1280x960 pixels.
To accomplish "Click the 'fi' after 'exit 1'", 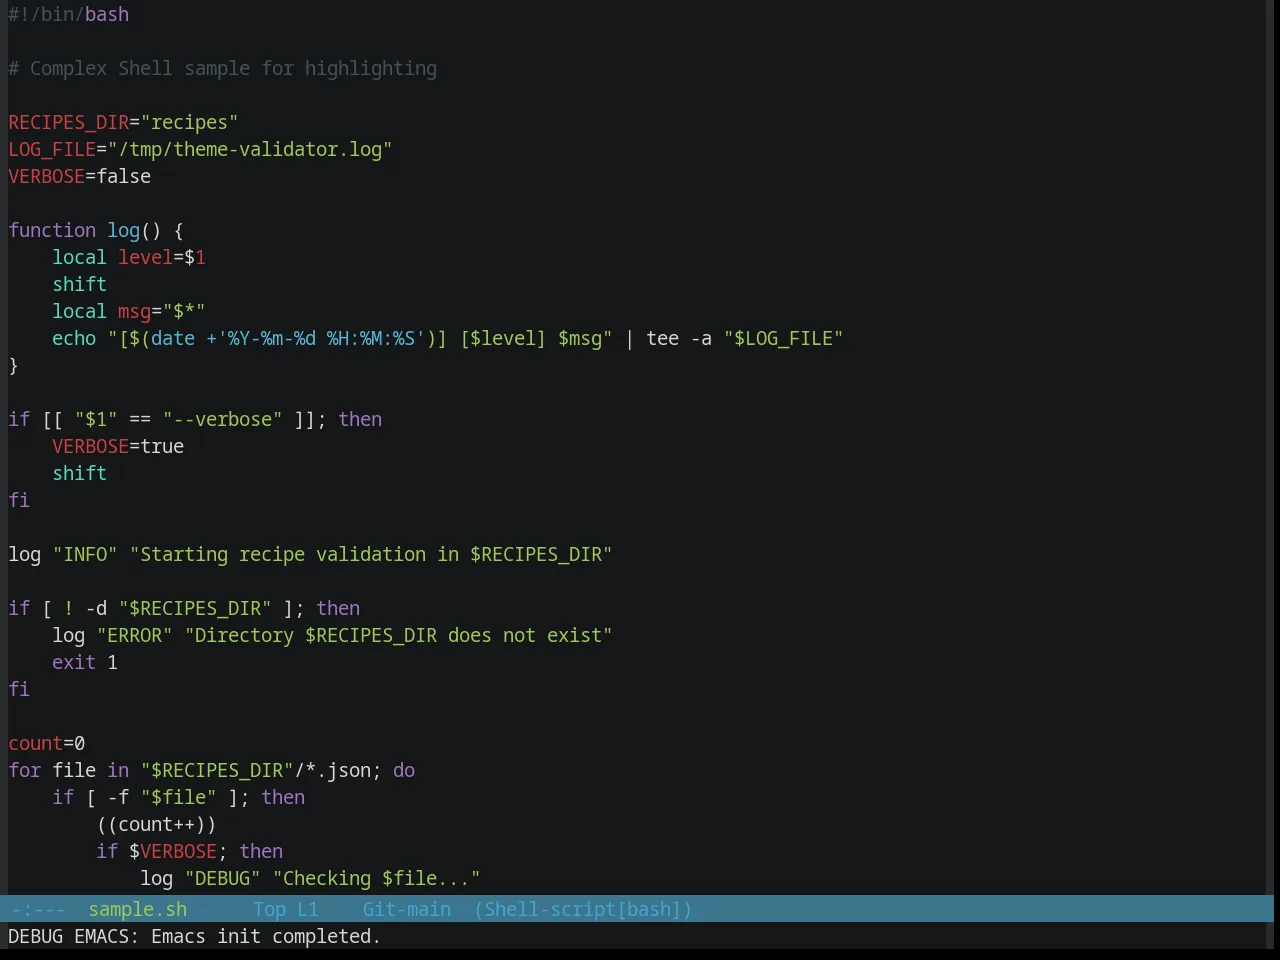I will click(19, 689).
